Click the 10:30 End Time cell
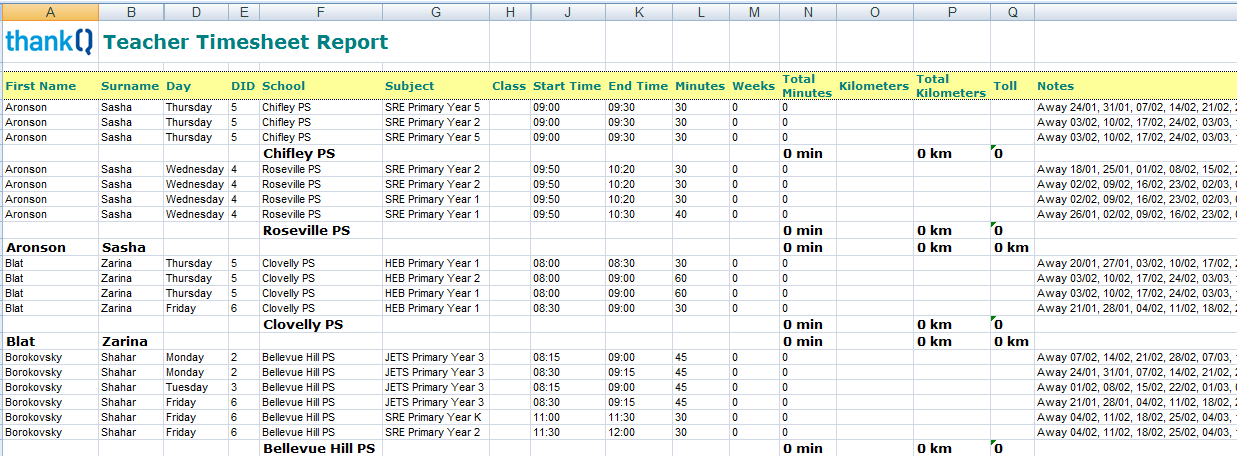1237x456 pixels. coord(623,214)
